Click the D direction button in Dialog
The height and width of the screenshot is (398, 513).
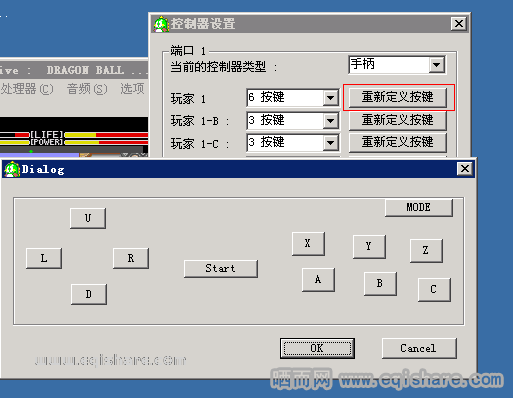89,294
